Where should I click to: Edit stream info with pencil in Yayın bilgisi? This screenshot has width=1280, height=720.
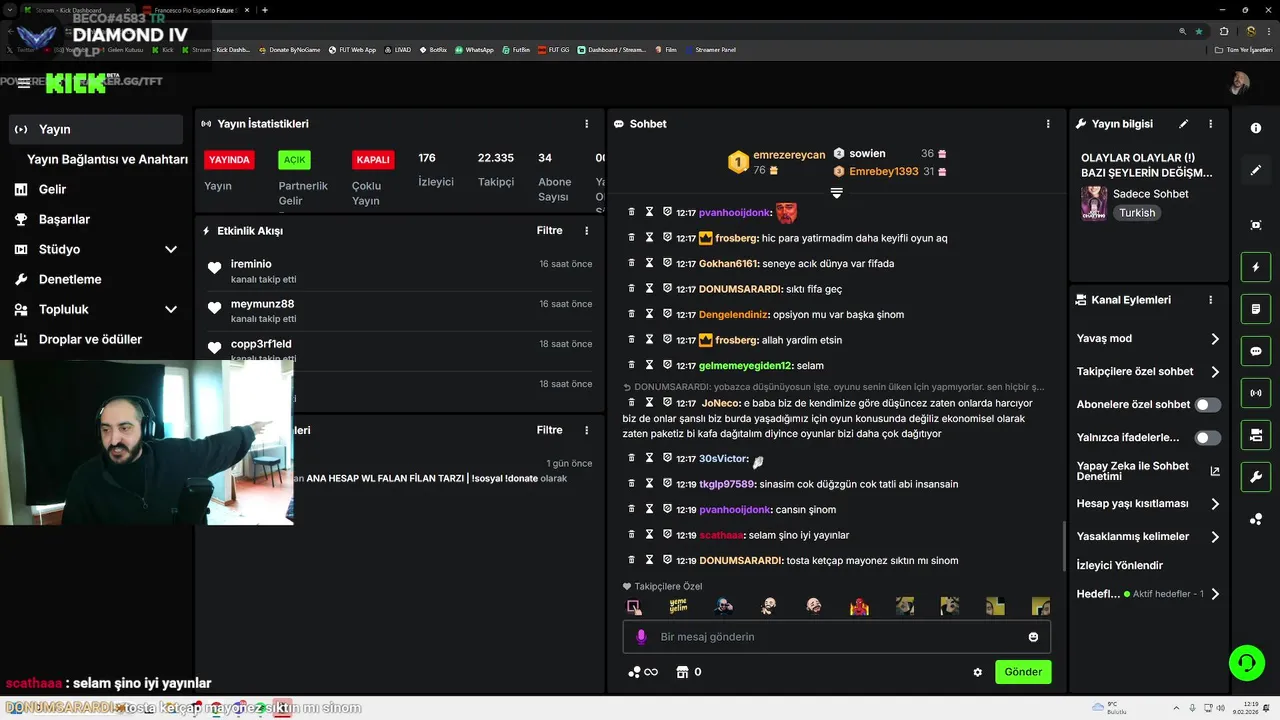pos(1184,124)
